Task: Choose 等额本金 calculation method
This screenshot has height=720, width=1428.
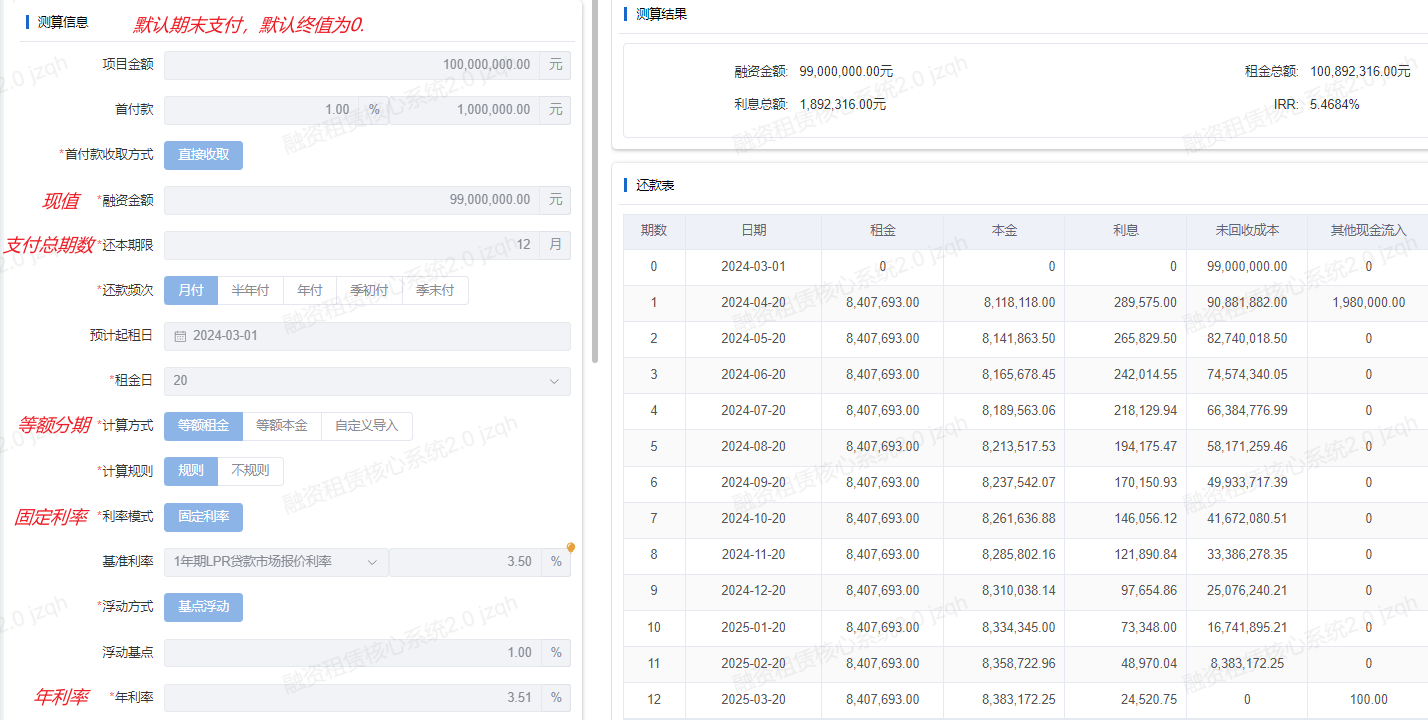Action: pyautogui.click(x=282, y=425)
